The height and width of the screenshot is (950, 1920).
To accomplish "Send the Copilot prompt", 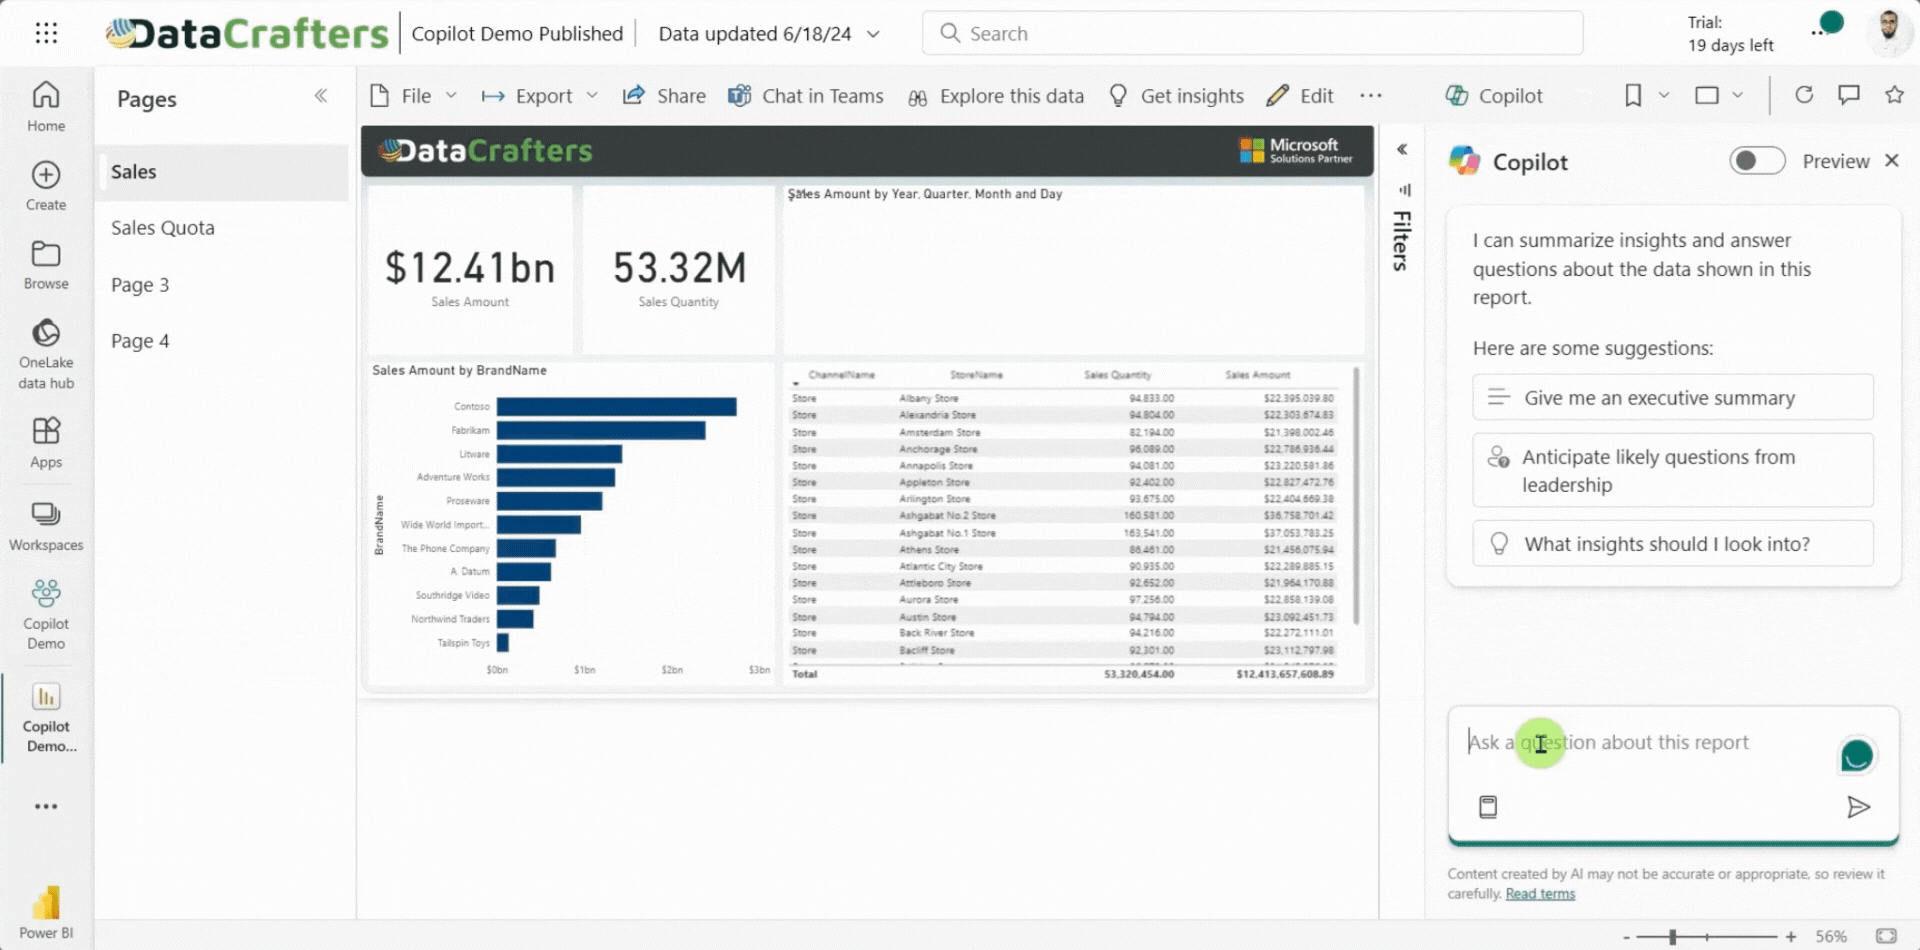I will pyautogui.click(x=1858, y=807).
